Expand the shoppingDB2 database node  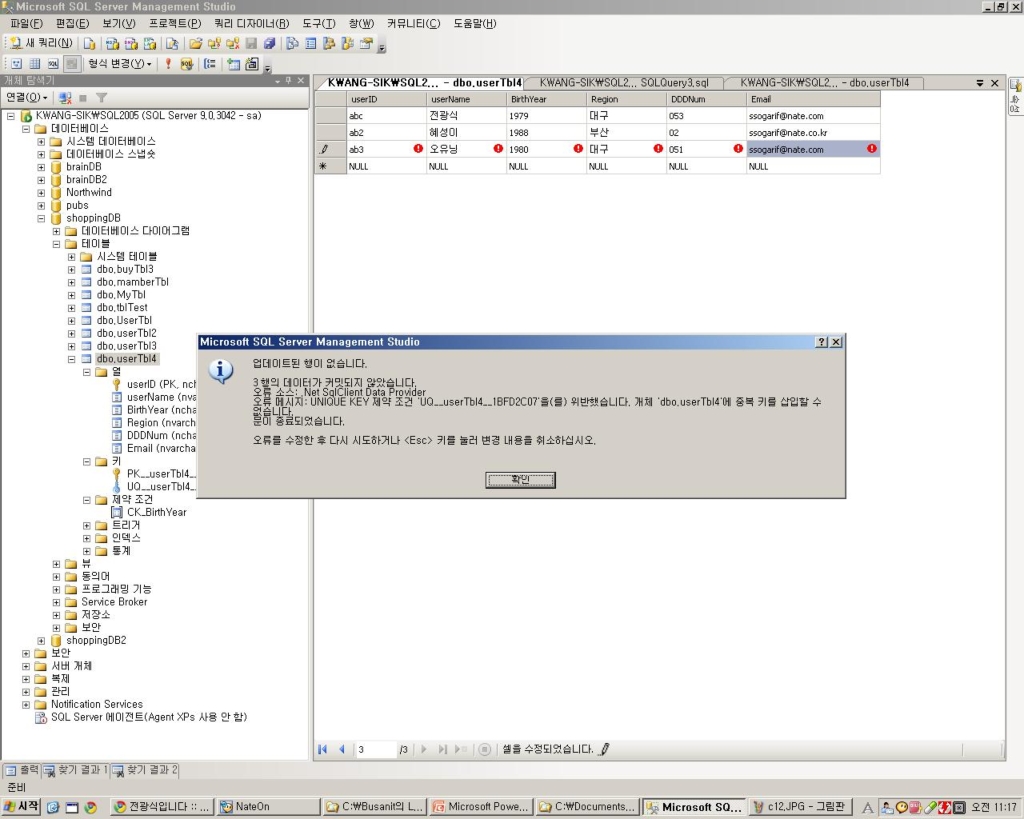click(x=41, y=641)
